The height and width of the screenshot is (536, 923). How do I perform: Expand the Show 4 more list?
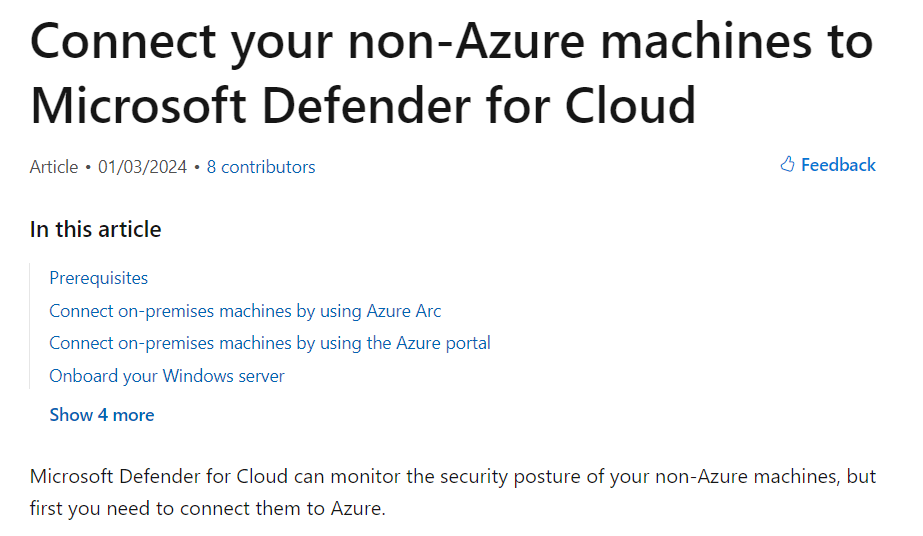pos(102,415)
